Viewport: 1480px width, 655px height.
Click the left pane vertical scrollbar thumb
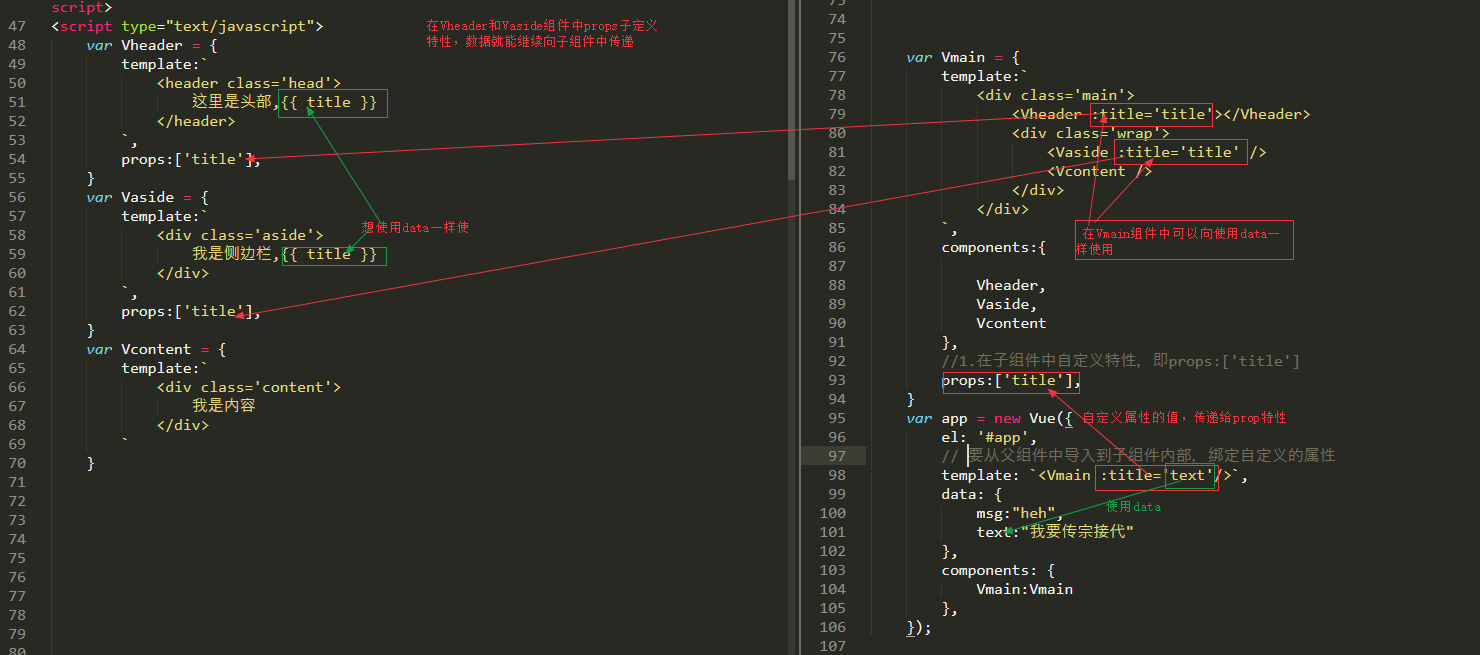[792, 90]
